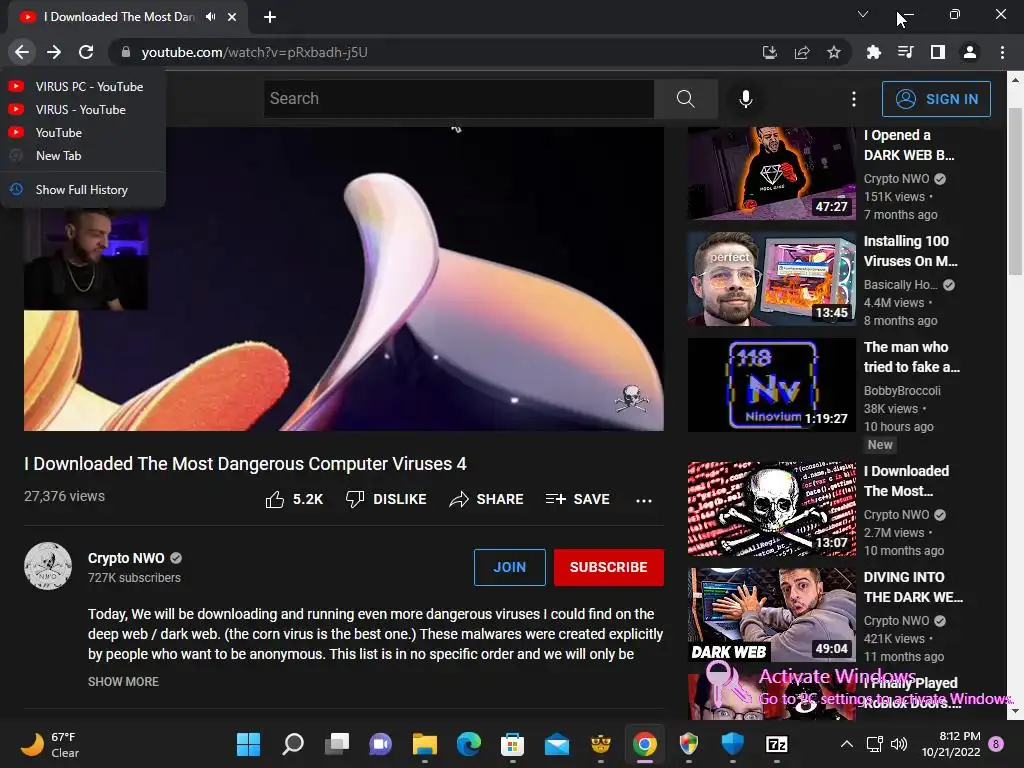Viewport: 1024px width, 768px height.
Task: Open the Chrome profile icon
Action: [970, 52]
